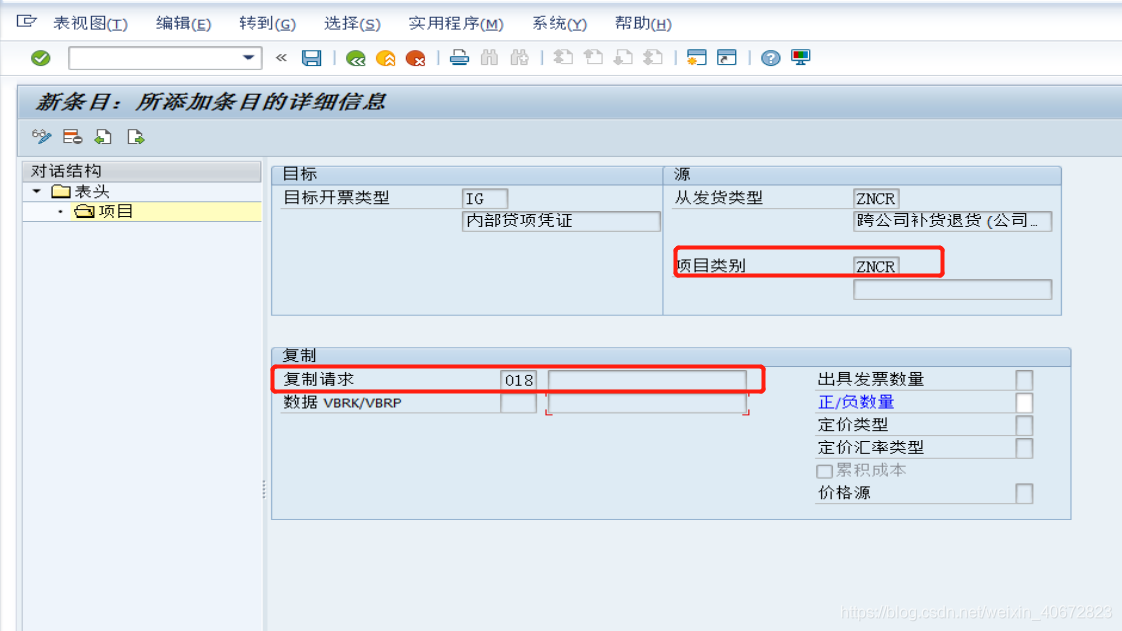Click the Generate Shortcut icon

pyautogui.click(x=727, y=58)
